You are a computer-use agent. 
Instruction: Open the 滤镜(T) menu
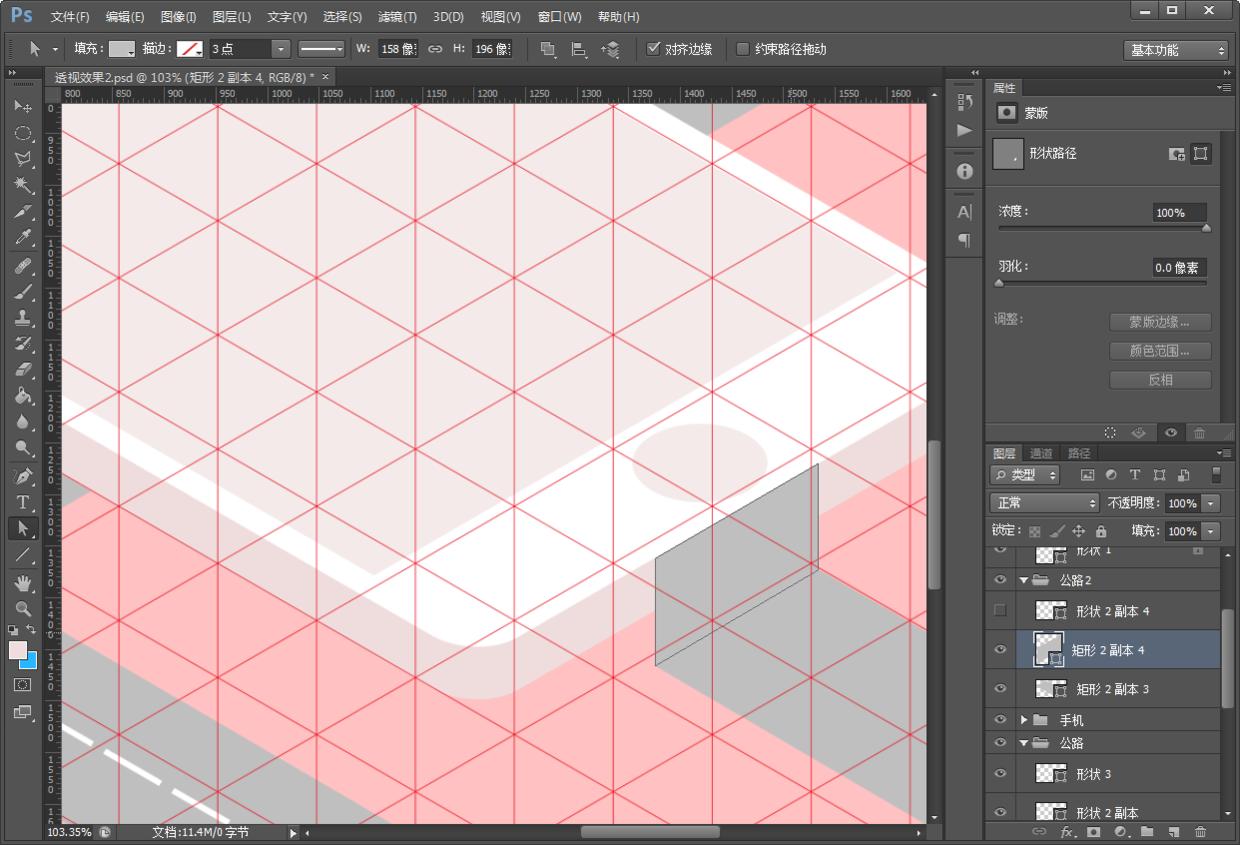click(x=397, y=17)
